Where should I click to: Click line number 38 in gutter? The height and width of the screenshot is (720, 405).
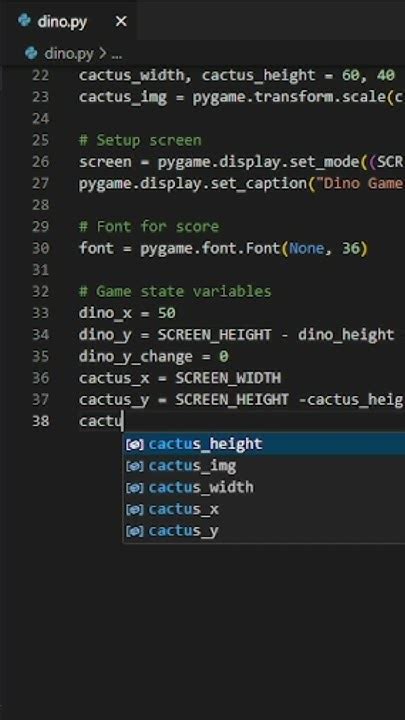[41, 422]
